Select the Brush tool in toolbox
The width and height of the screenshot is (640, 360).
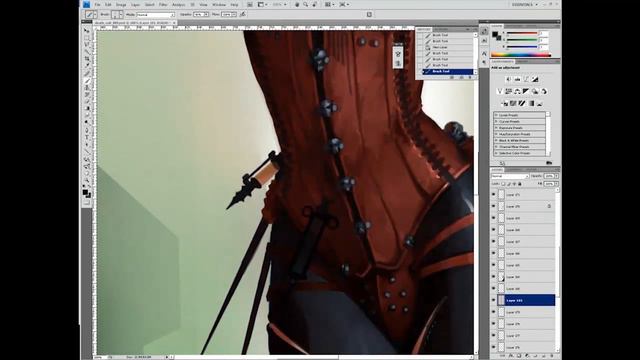(87, 81)
